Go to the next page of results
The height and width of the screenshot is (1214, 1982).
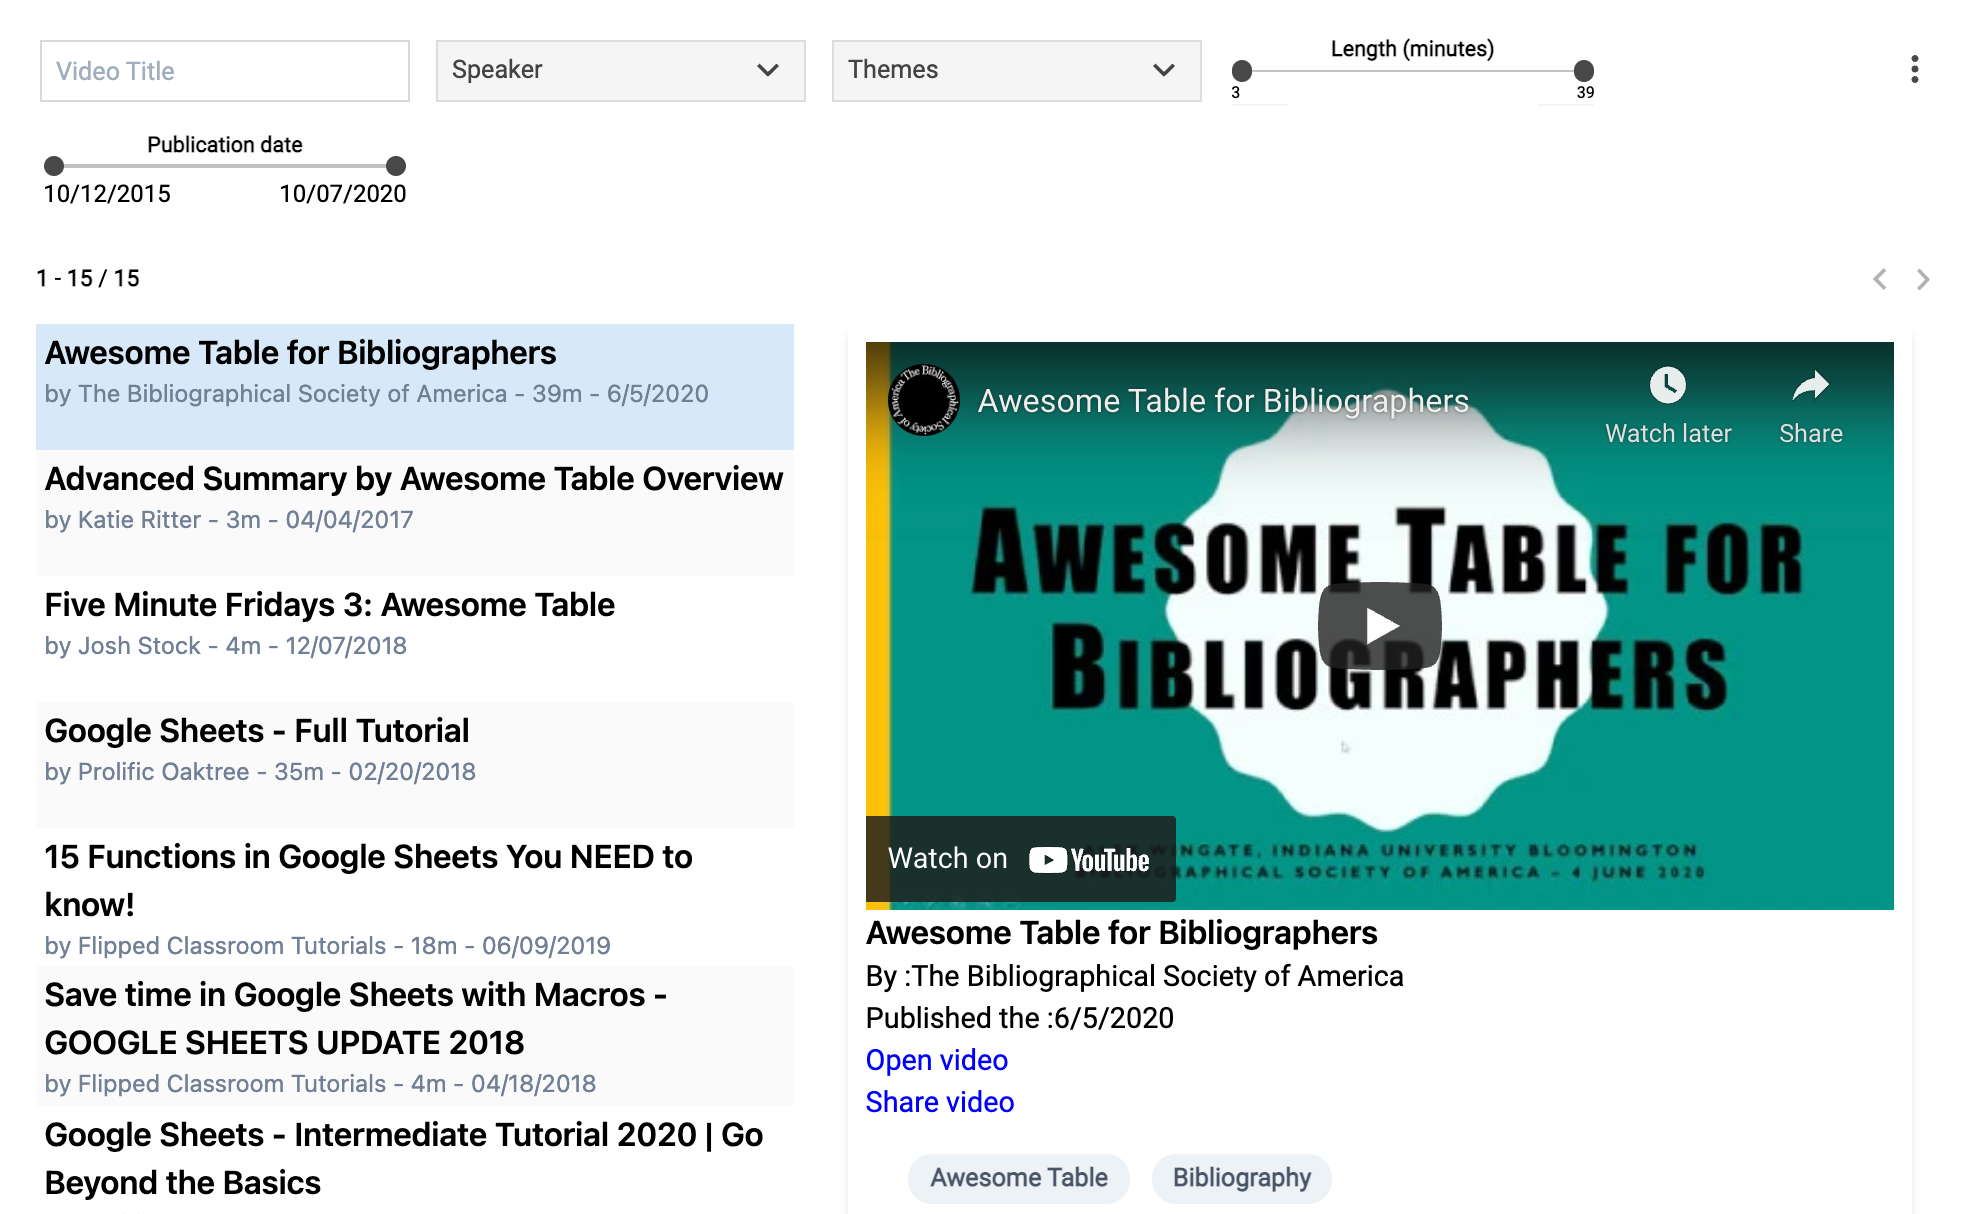coord(1923,279)
